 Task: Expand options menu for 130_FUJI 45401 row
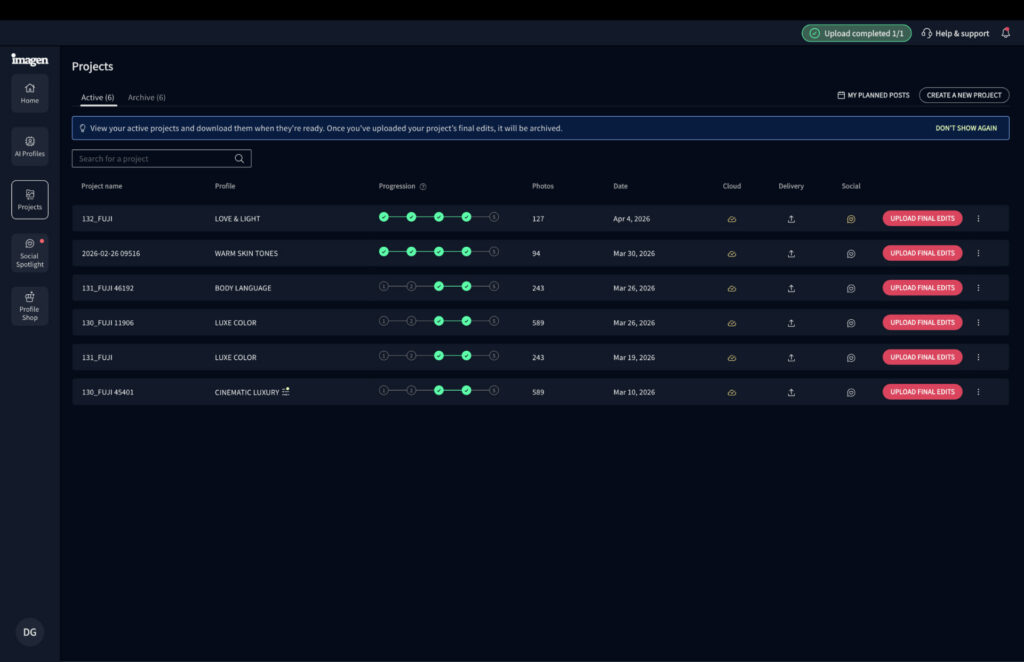[978, 392]
